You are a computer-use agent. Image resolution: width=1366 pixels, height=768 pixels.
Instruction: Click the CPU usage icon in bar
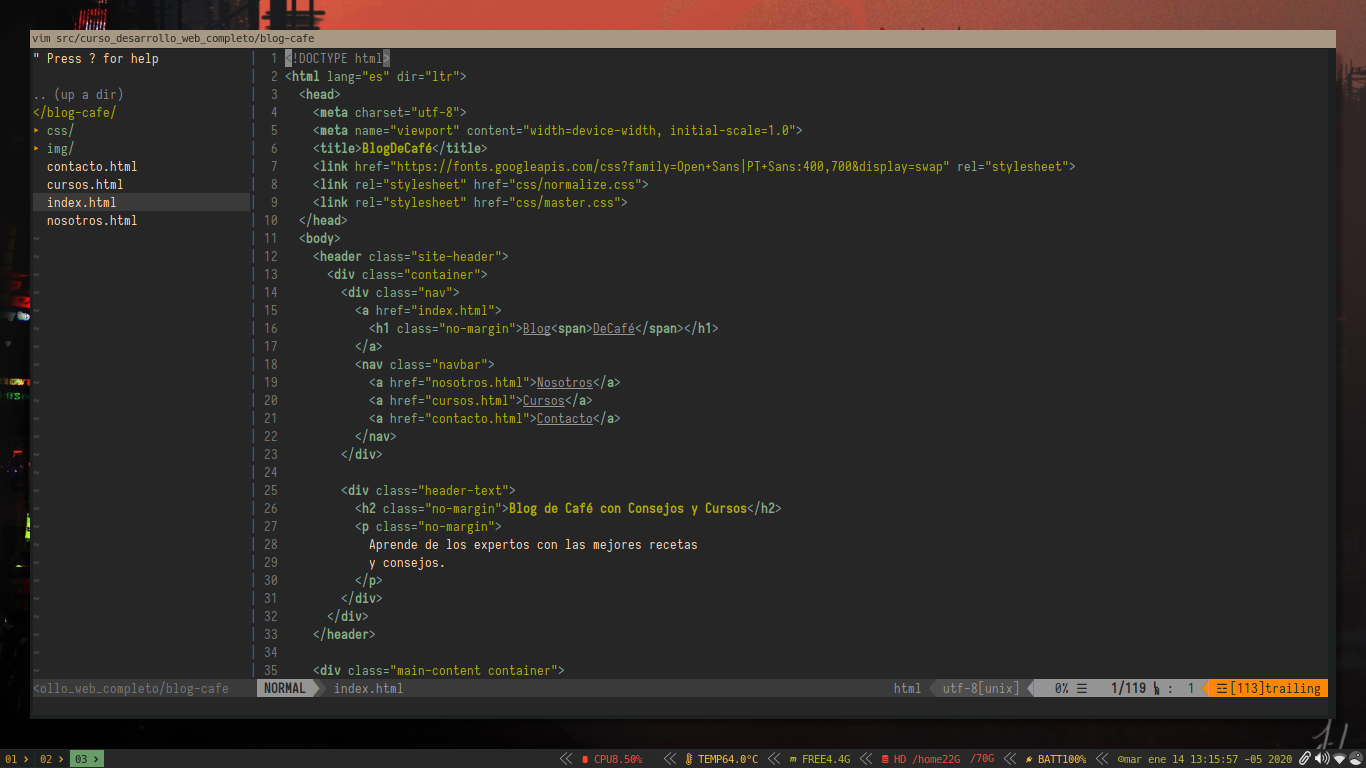pos(585,759)
